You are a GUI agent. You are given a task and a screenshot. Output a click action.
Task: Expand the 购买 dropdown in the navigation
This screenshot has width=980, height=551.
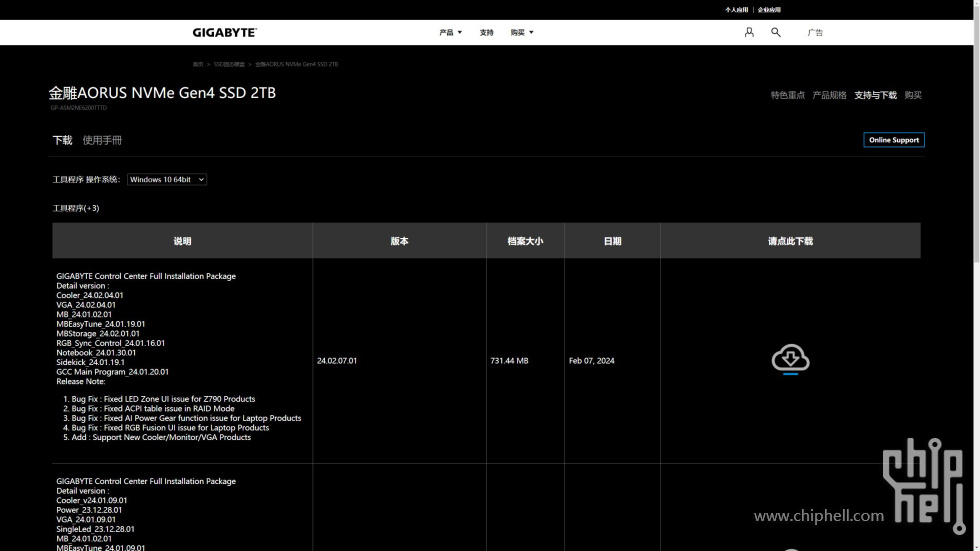point(522,32)
